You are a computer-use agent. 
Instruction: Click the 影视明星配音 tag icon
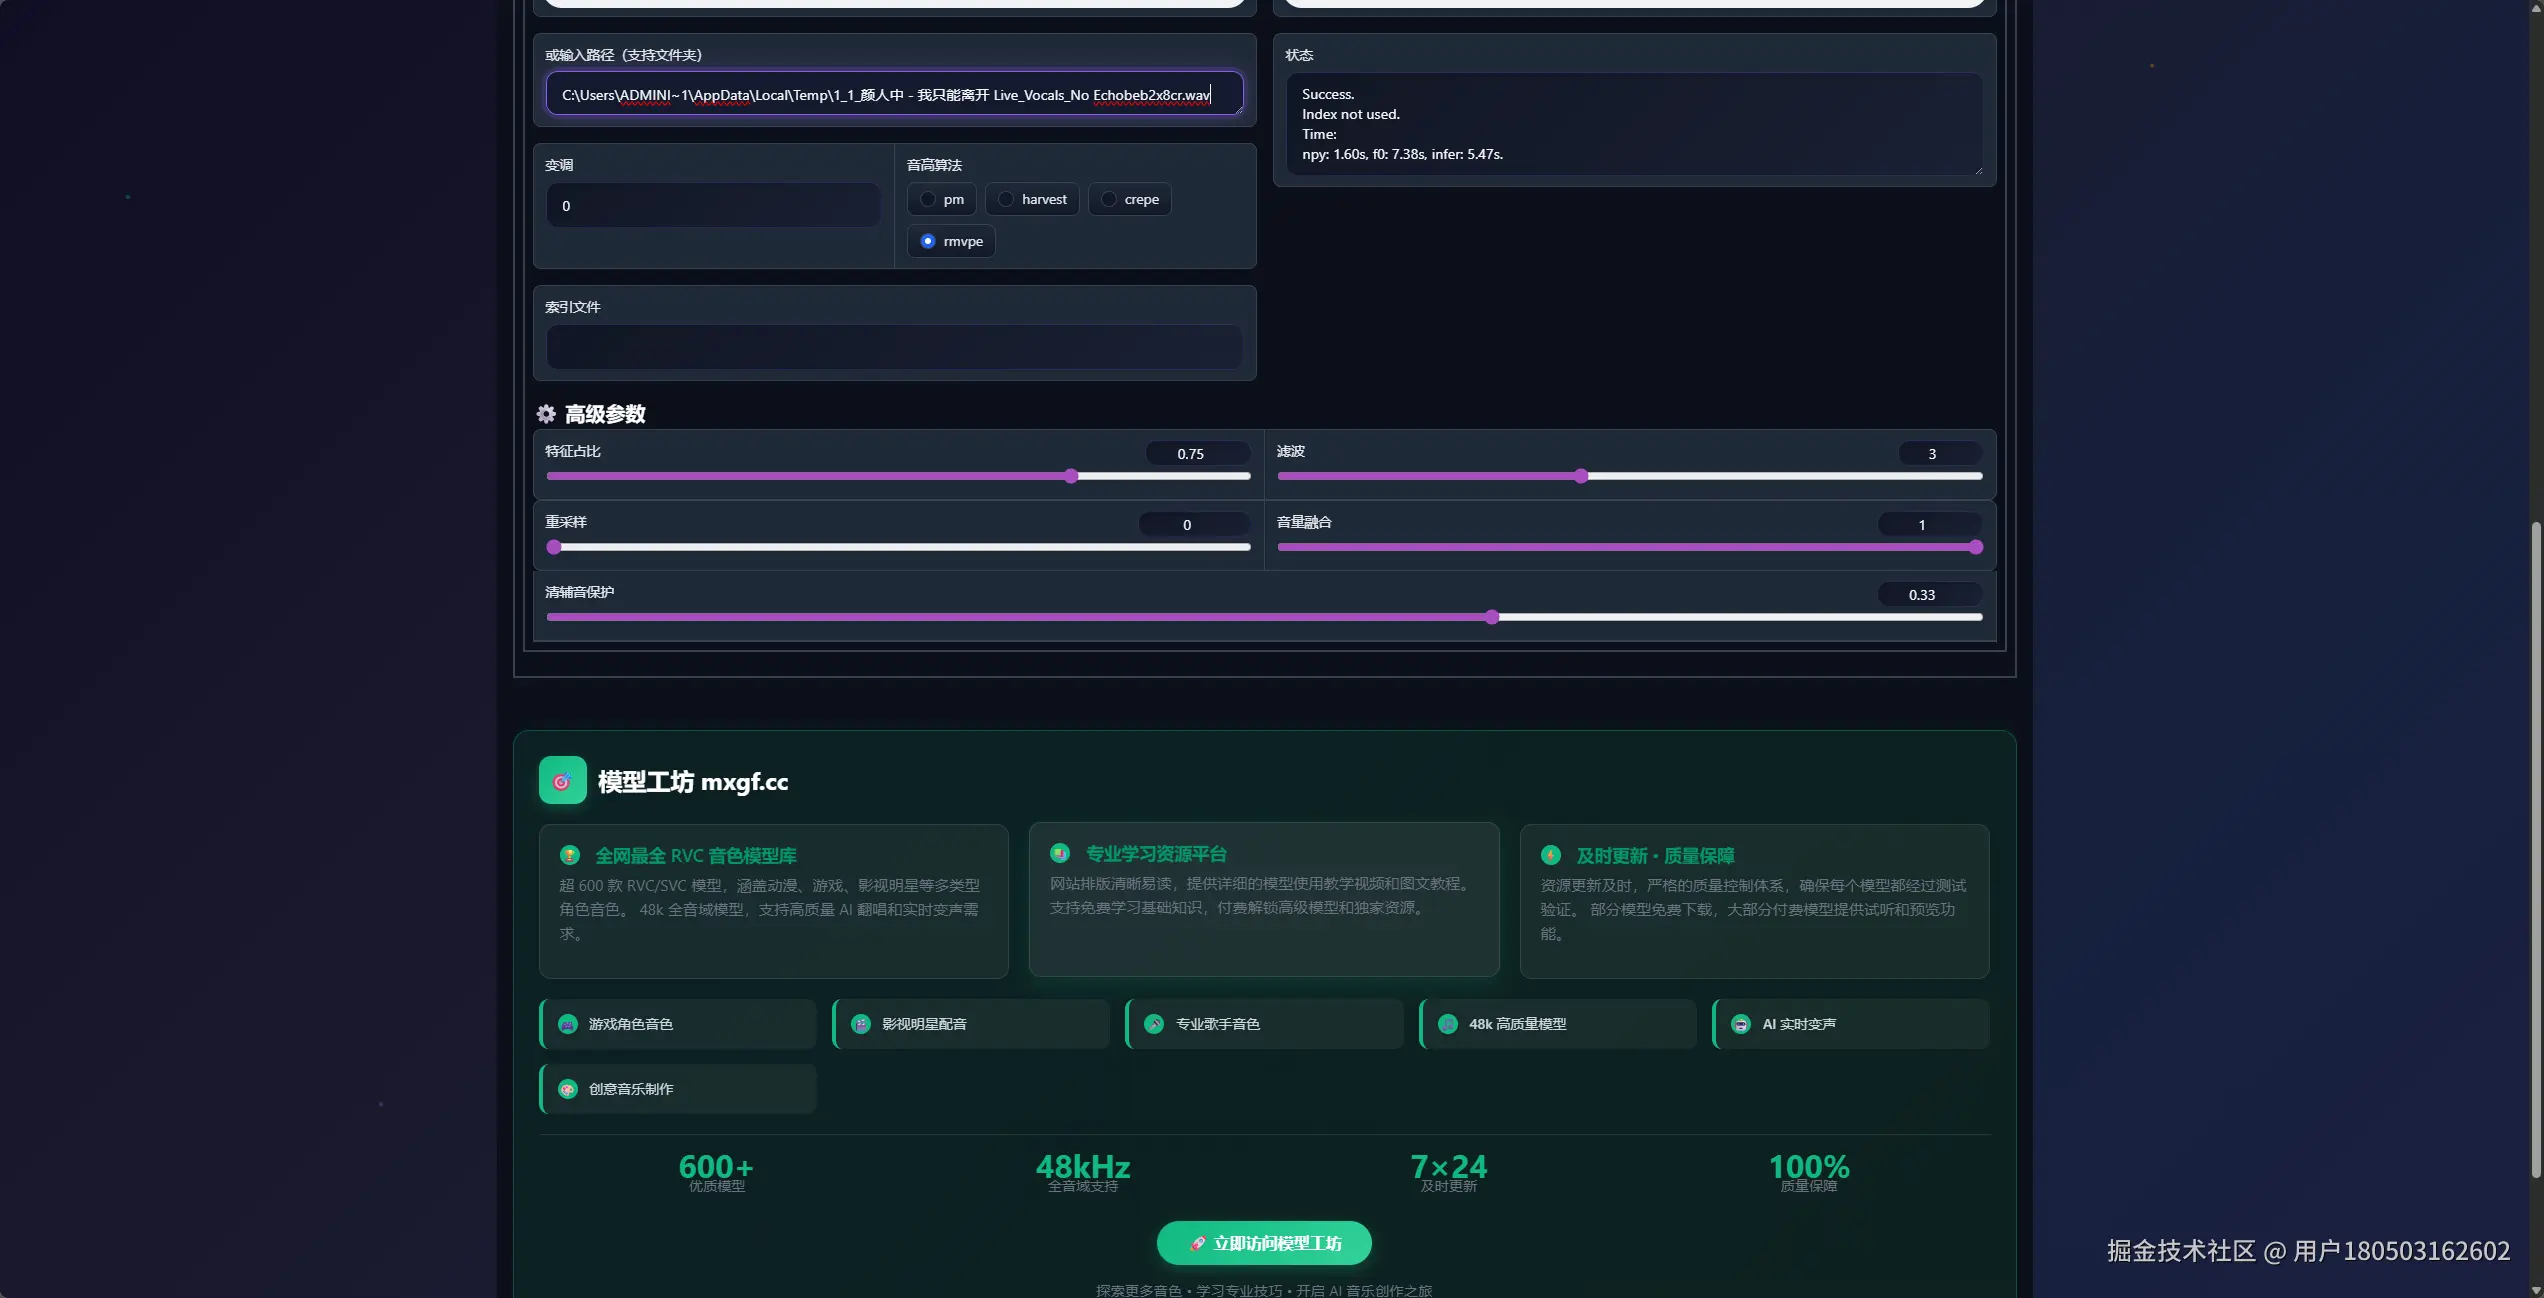861,1024
